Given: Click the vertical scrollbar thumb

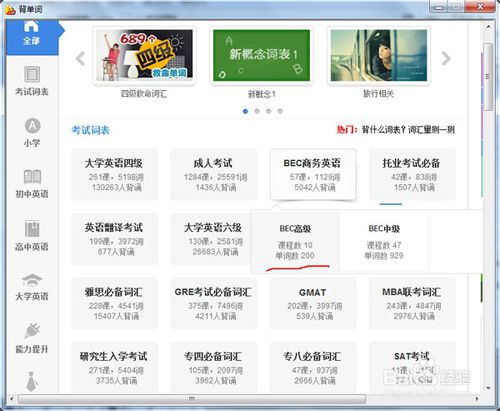Looking at the screenshot, I should [488, 77].
